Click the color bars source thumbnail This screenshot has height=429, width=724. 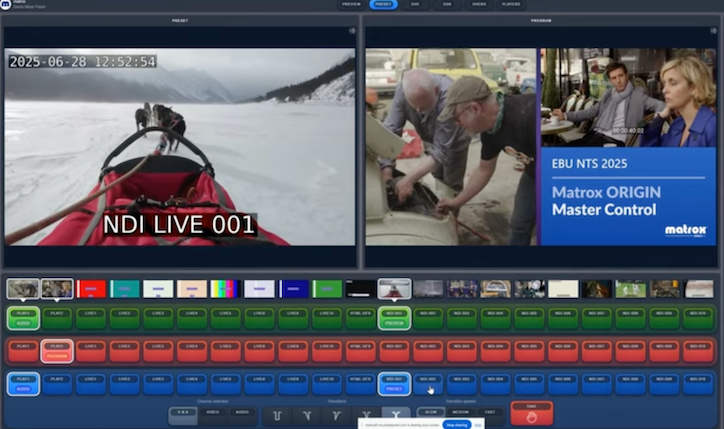pyautogui.click(x=225, y=289)
